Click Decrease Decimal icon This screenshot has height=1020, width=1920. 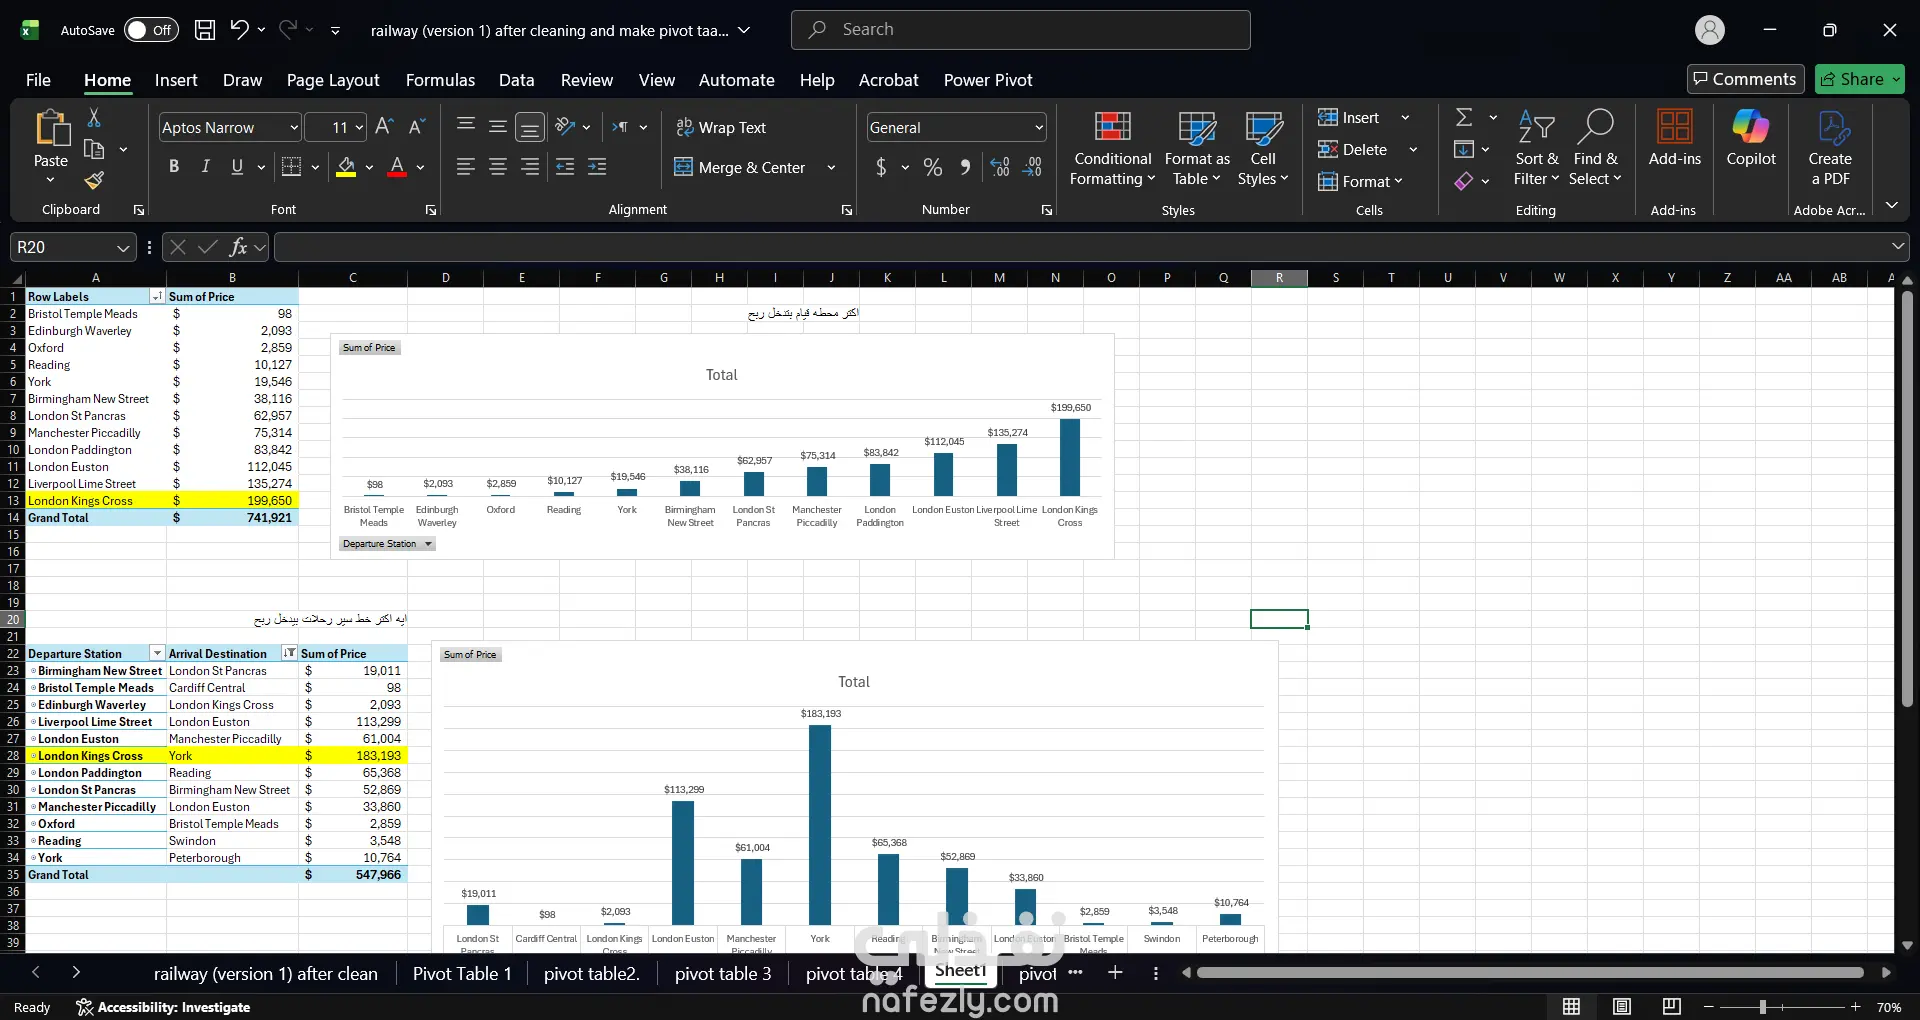1033,167
